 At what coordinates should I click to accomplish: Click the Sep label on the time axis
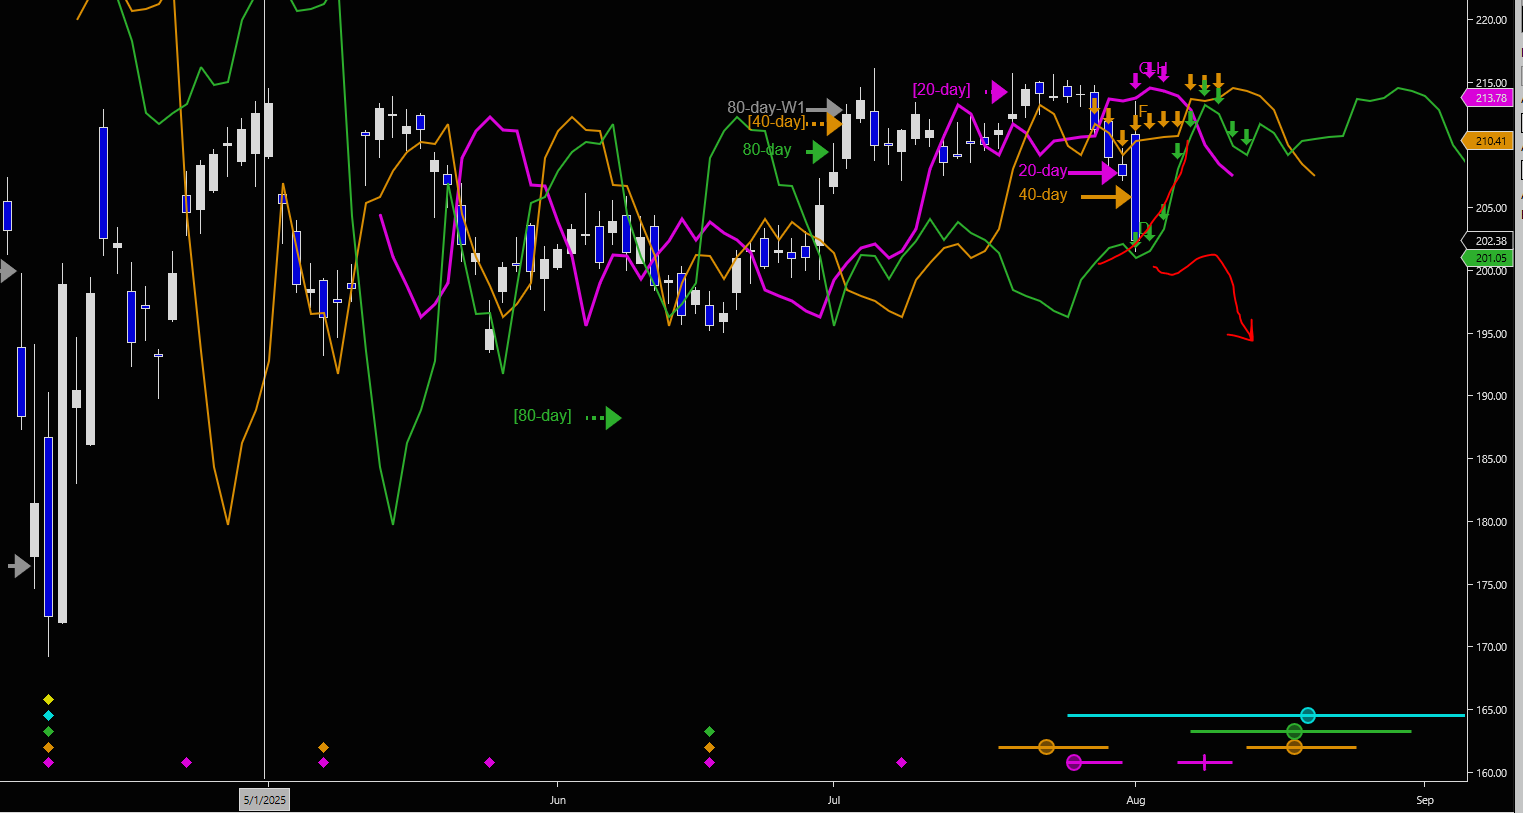(x=1425, y=800)
